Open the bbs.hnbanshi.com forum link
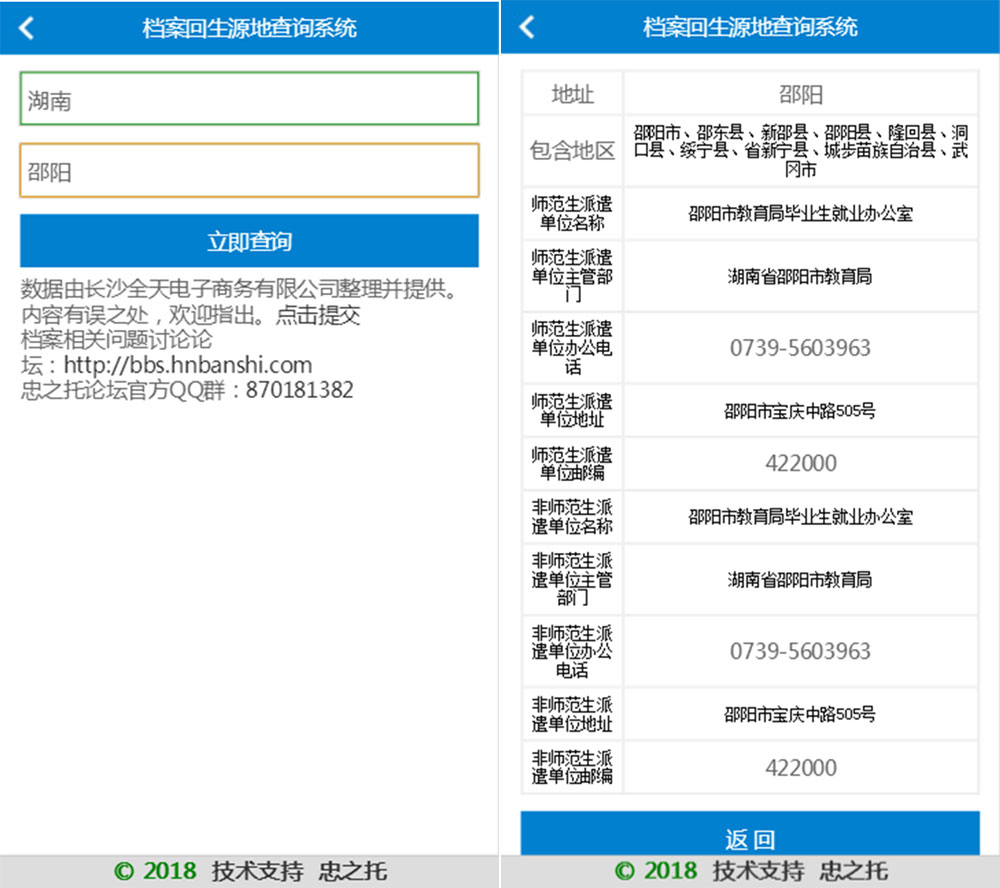Screen dimensions: 1000x888 click(x=188, y=365)
